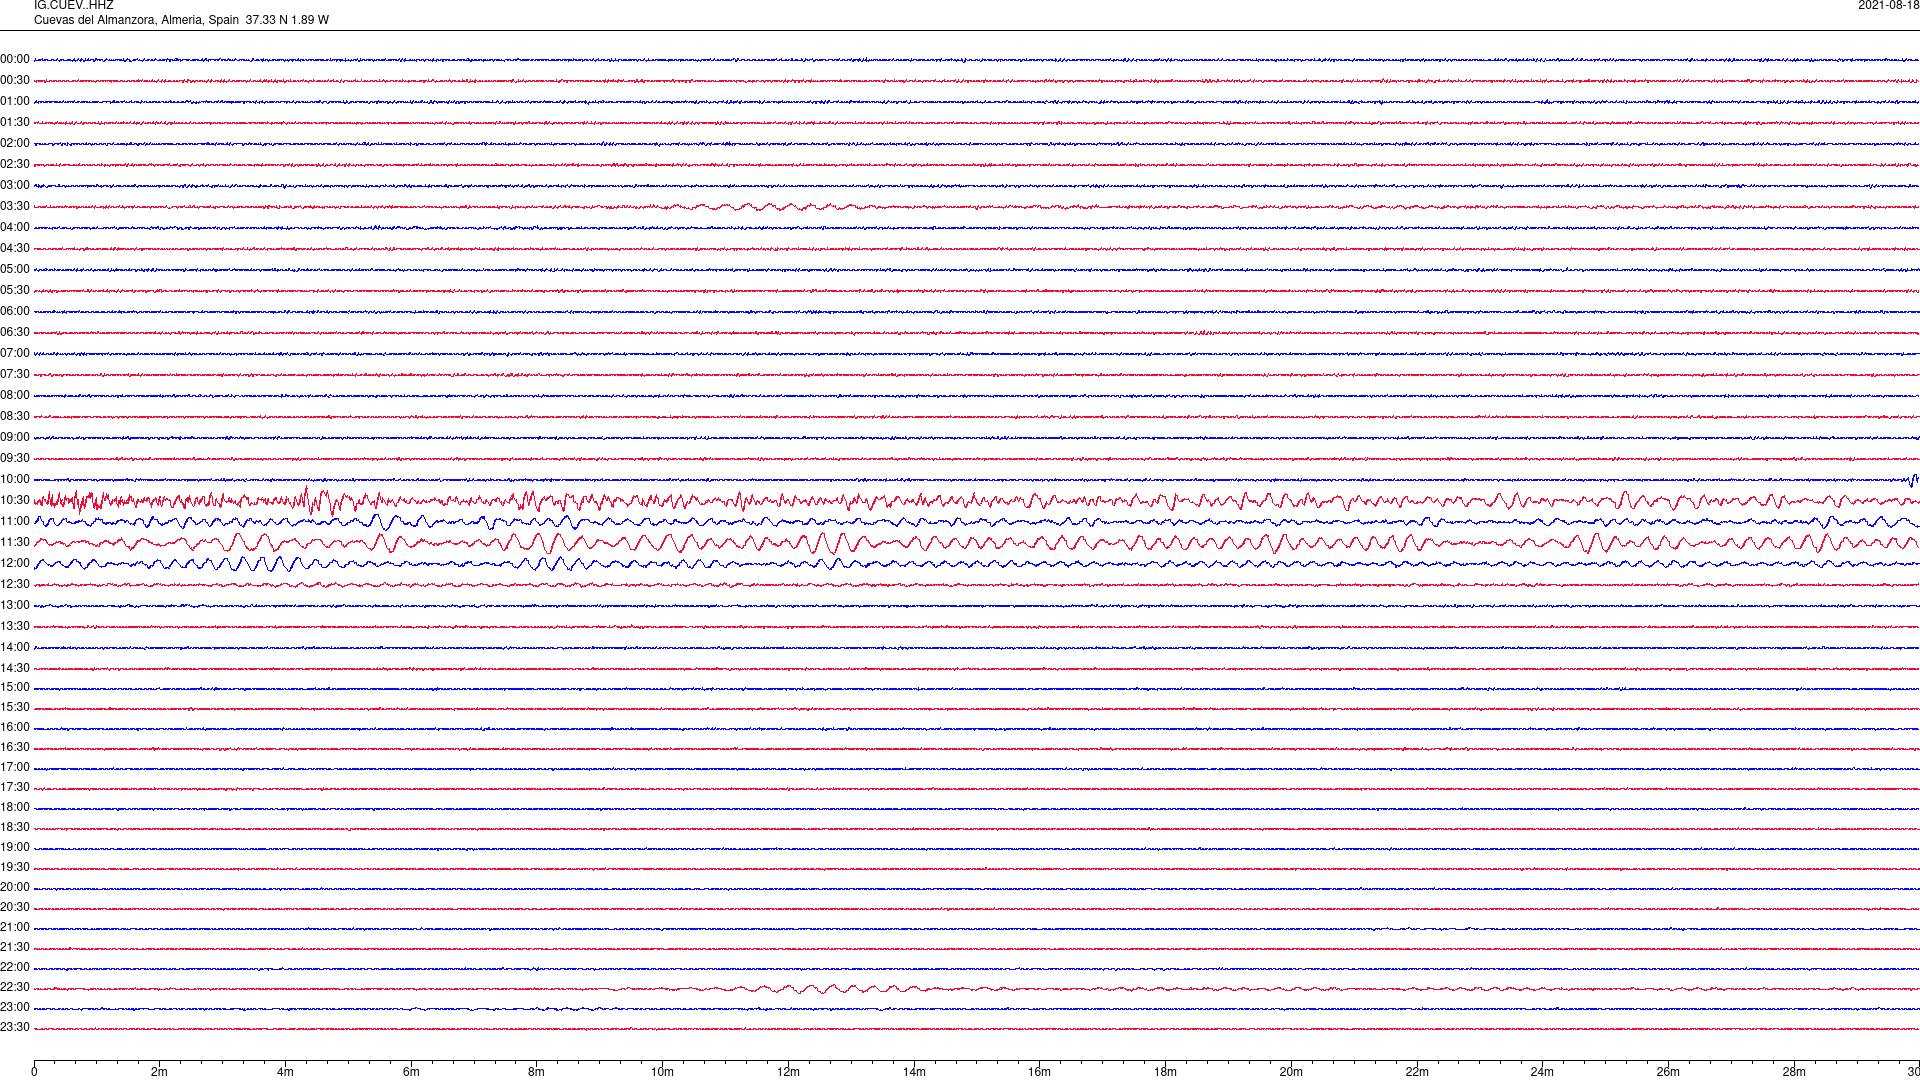Image resolution: width=1920 pixels, height=1080 pixels.
Task: Select the 19:00 time row label
Action: (15, 847)
